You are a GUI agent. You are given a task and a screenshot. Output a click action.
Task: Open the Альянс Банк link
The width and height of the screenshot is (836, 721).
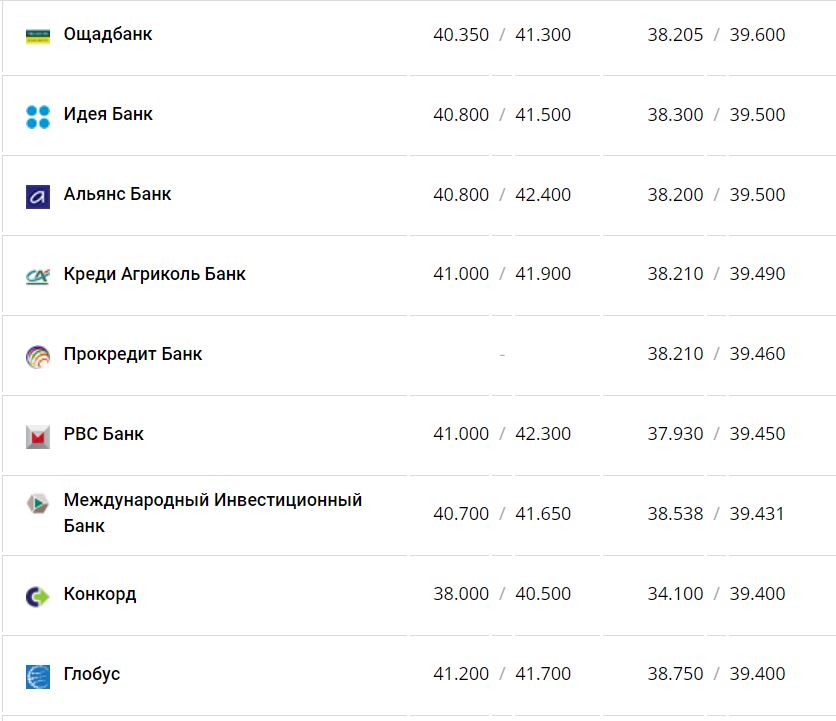pos(117,194)
